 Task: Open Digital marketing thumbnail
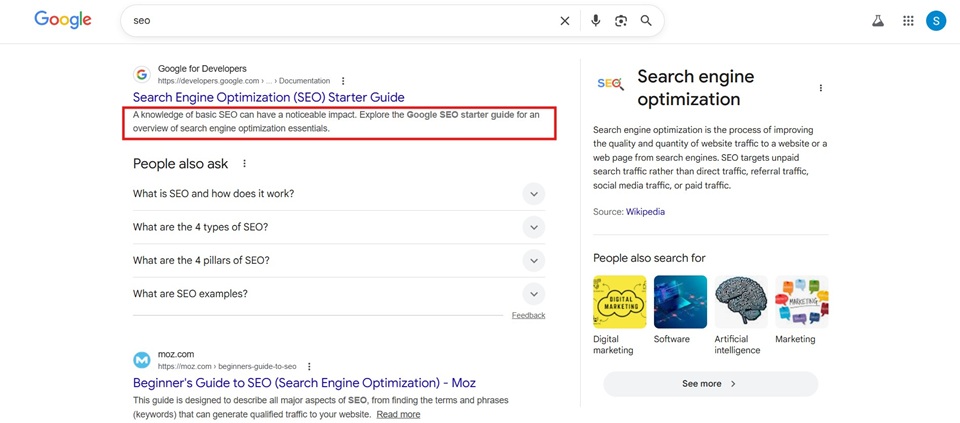point(620,302)
